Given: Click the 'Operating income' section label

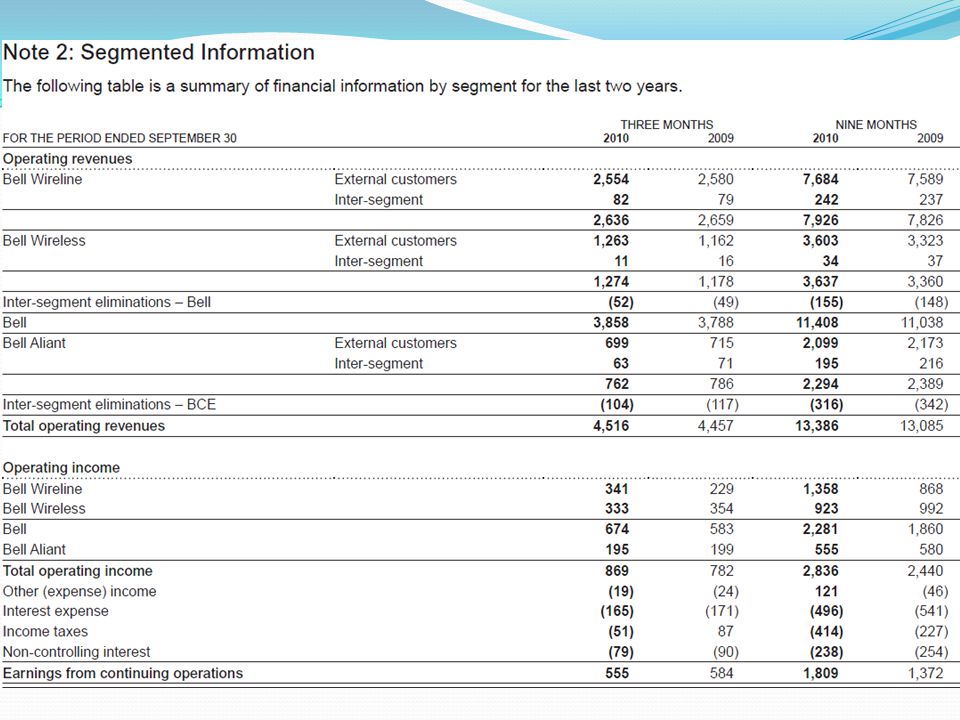Looking at the screenshot, I should (61, 468).
